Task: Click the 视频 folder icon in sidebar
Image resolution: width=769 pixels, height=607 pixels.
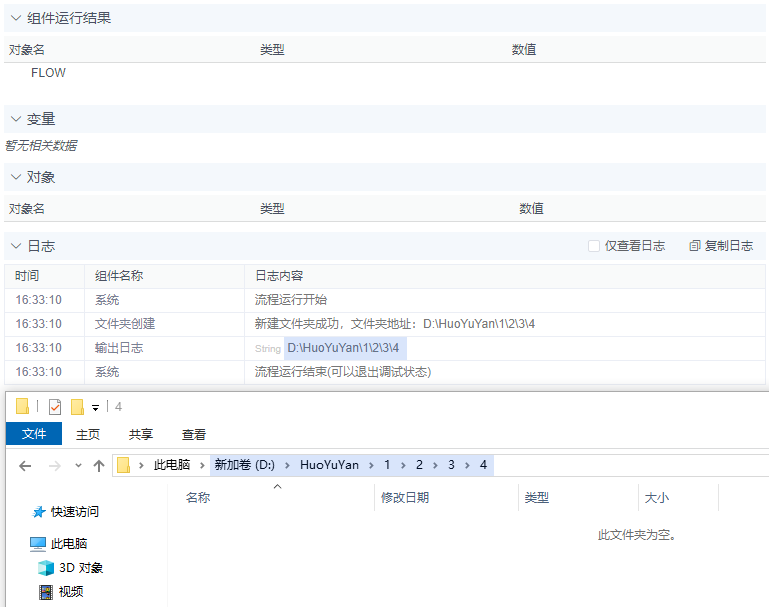Action: [45, 592]
